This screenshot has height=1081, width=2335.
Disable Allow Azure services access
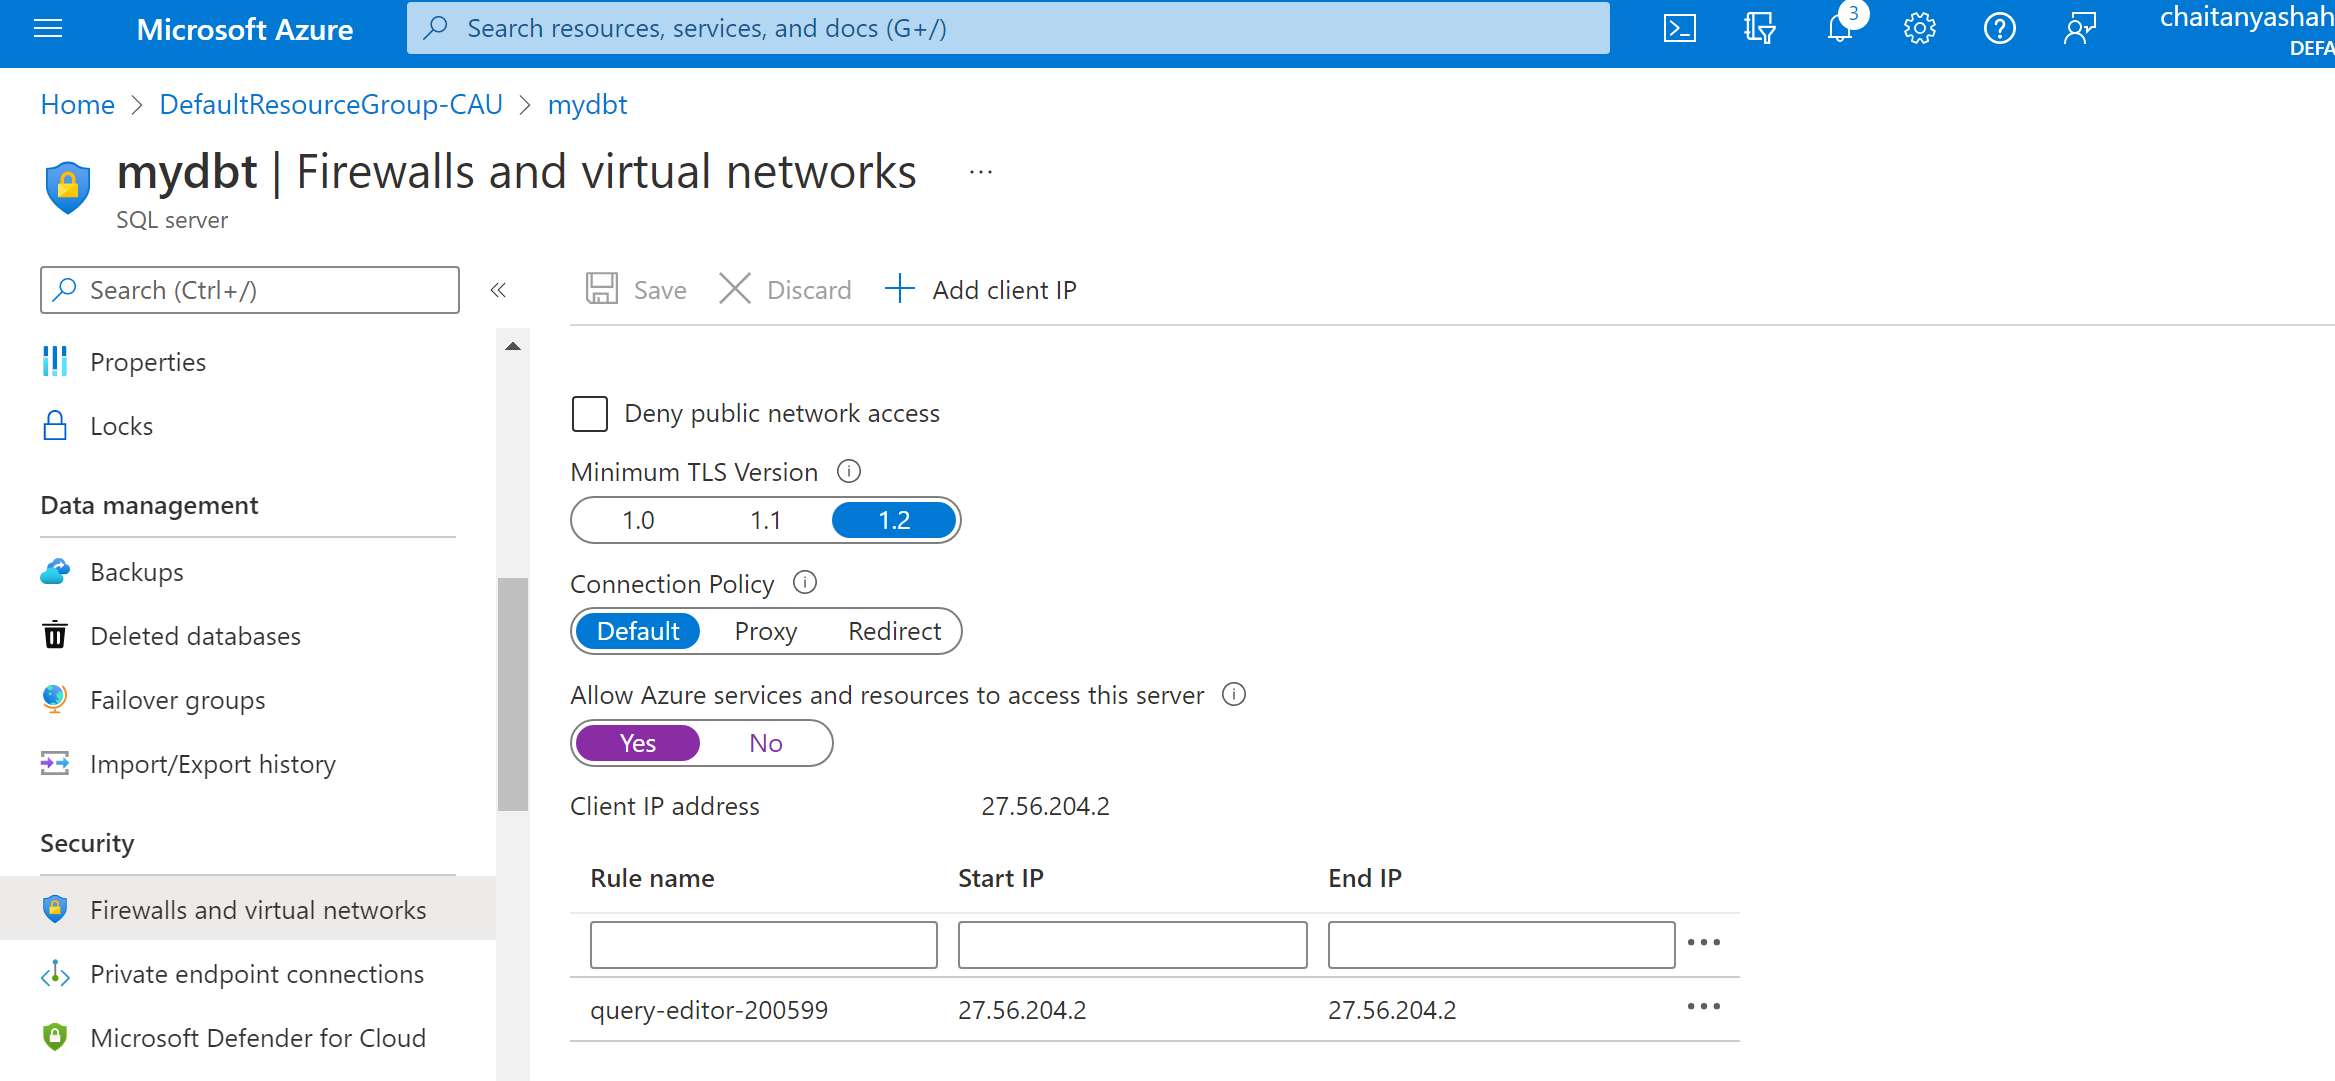(765, 742)
